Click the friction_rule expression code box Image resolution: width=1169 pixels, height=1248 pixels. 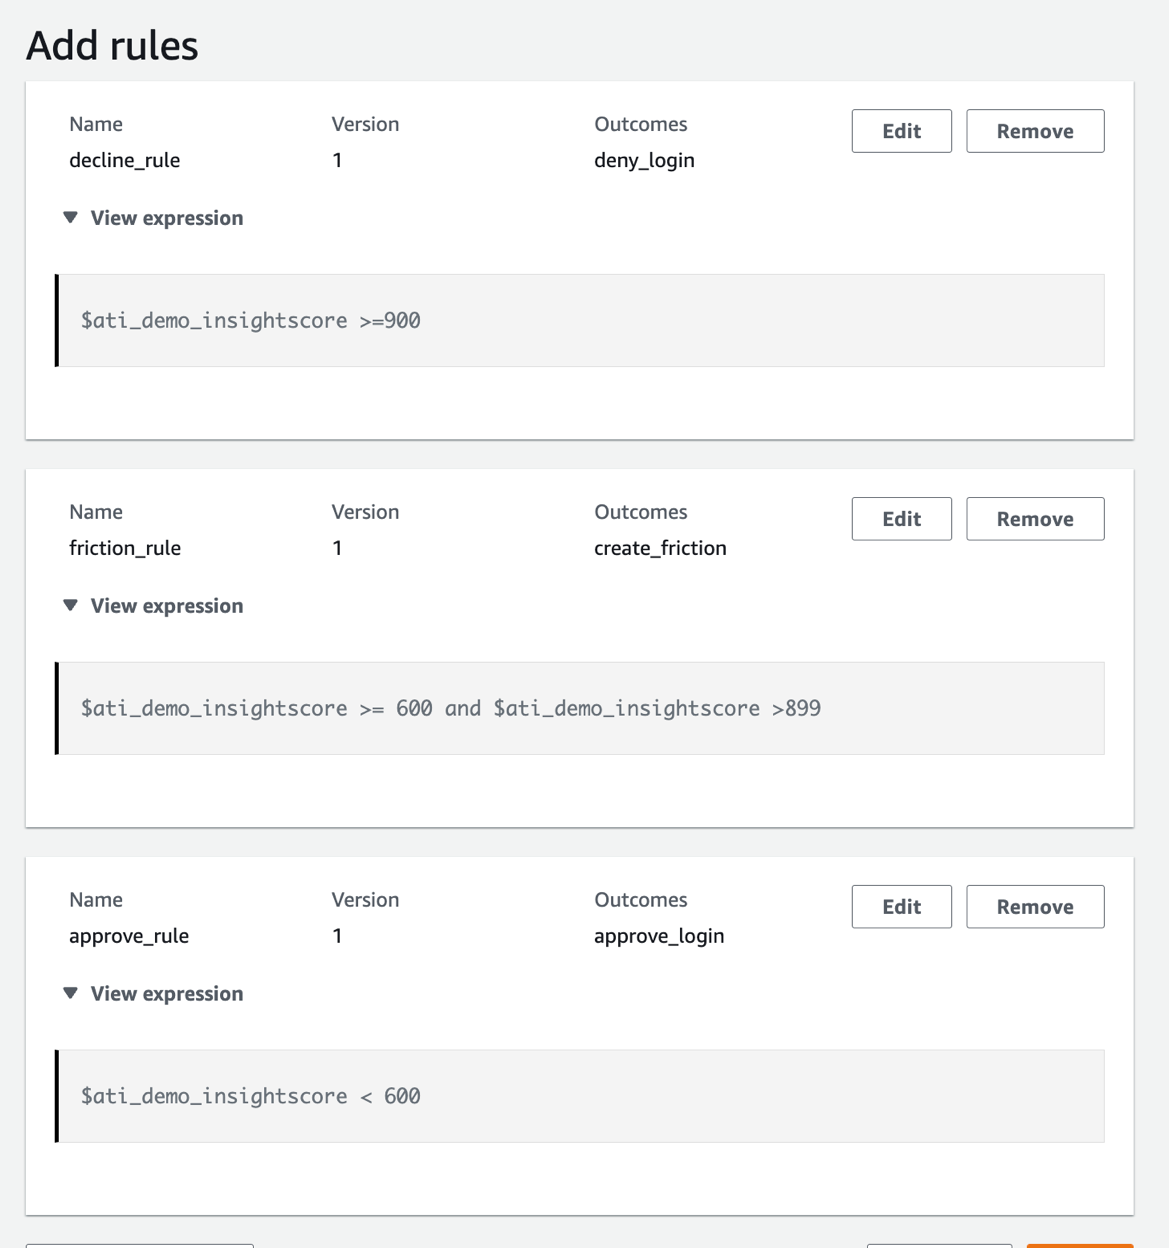(580, 709)
